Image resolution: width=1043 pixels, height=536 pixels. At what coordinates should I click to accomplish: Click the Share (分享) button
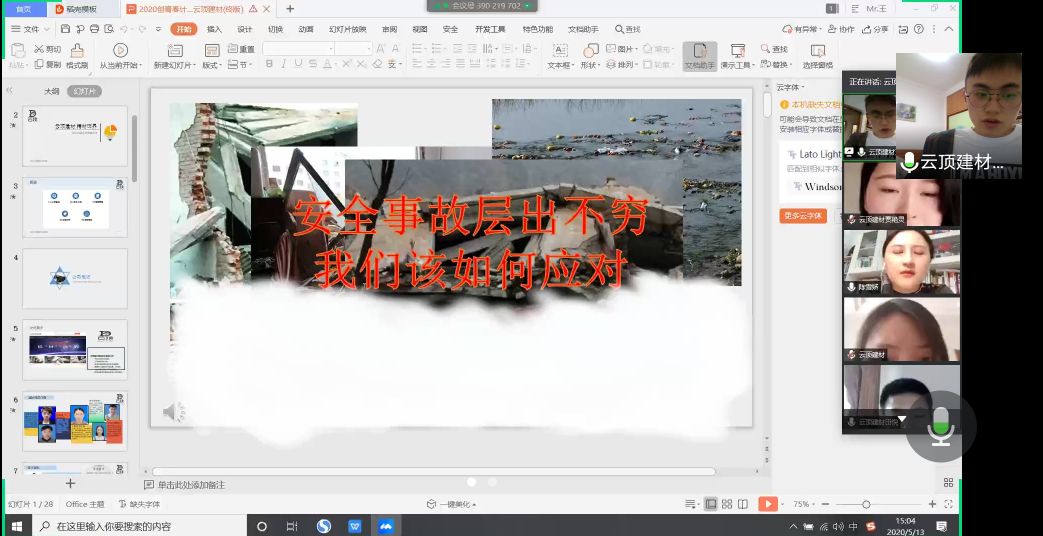tap(874, 29)
